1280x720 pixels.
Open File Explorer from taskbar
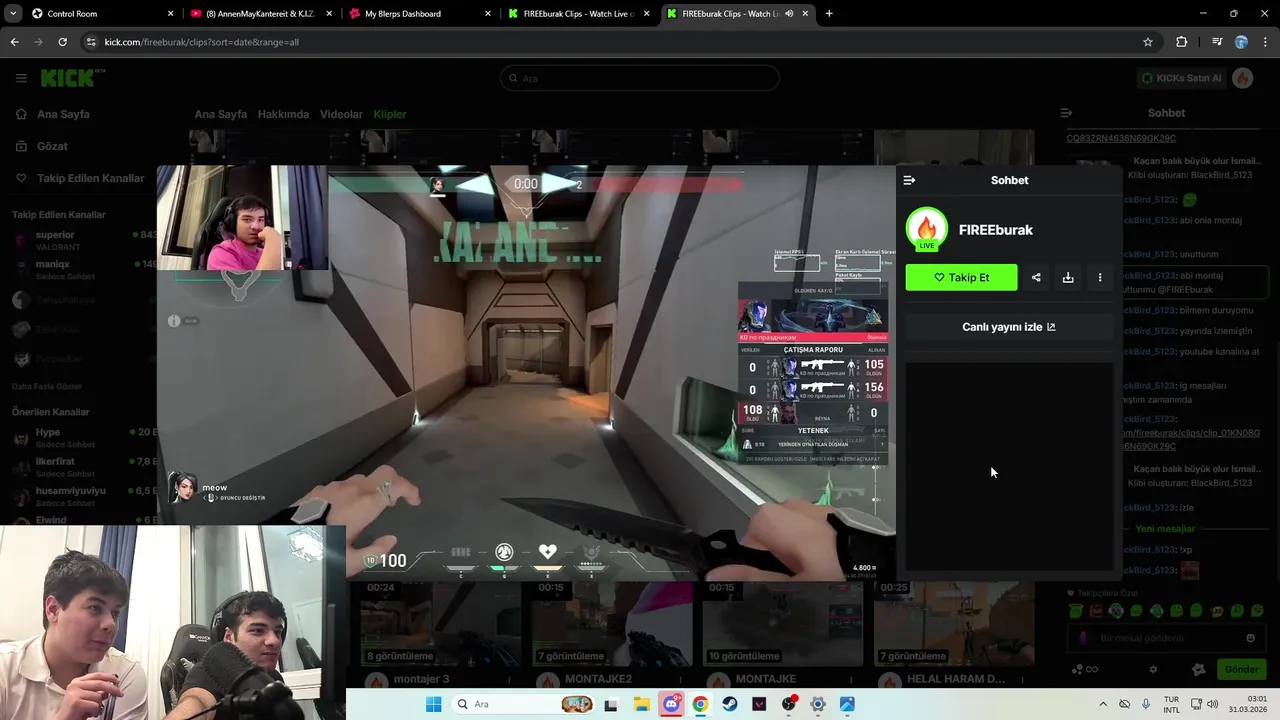[x=641, y=704]
